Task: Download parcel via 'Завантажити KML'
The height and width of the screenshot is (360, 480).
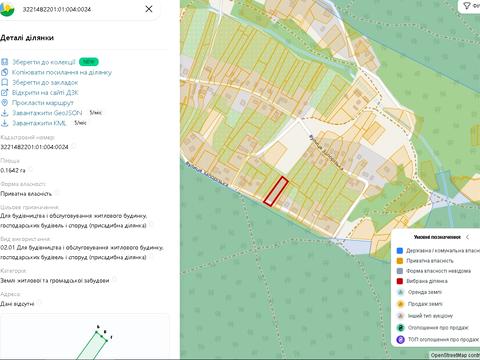Action: pyautogui.click(x=39, y=123)
